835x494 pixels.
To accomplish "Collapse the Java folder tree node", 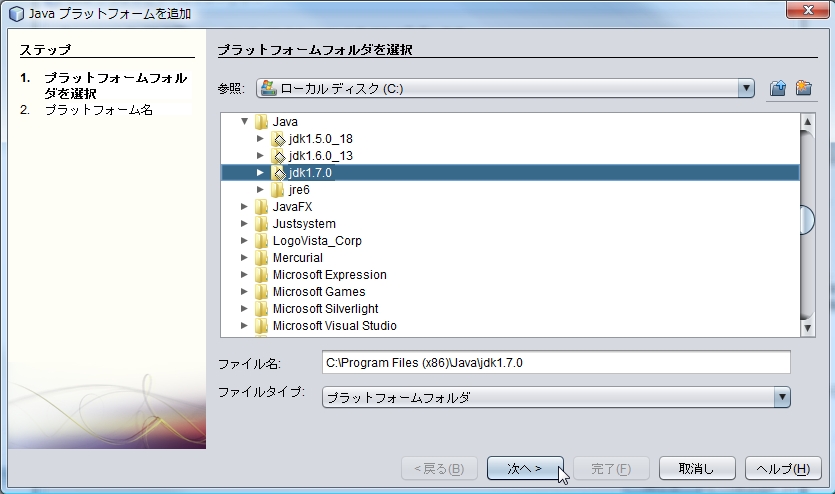I will click(x=244, y=122).
